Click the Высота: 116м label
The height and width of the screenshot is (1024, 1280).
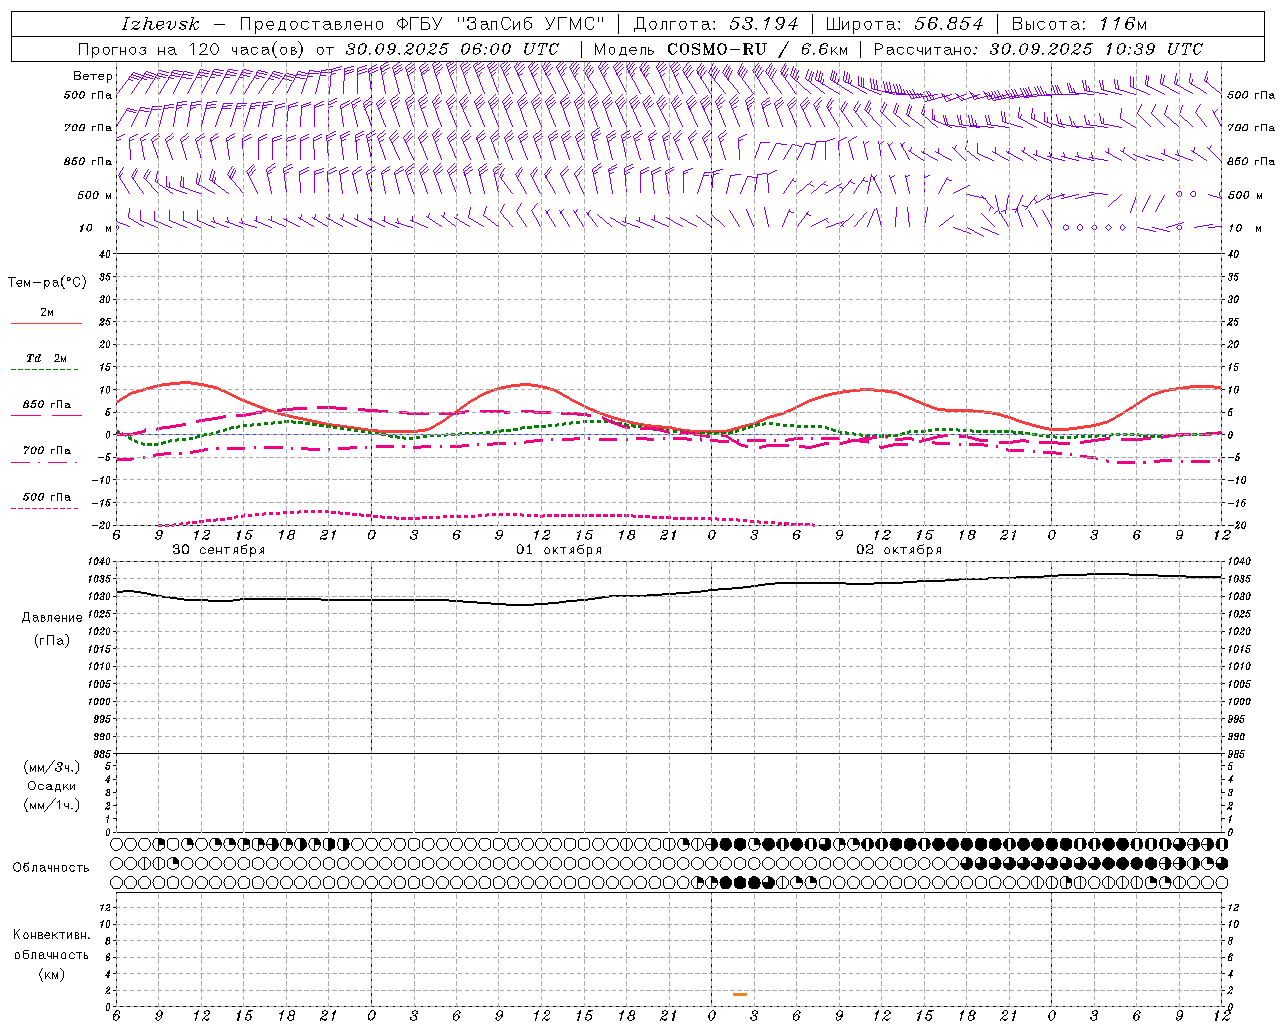tap(1079, 24)
